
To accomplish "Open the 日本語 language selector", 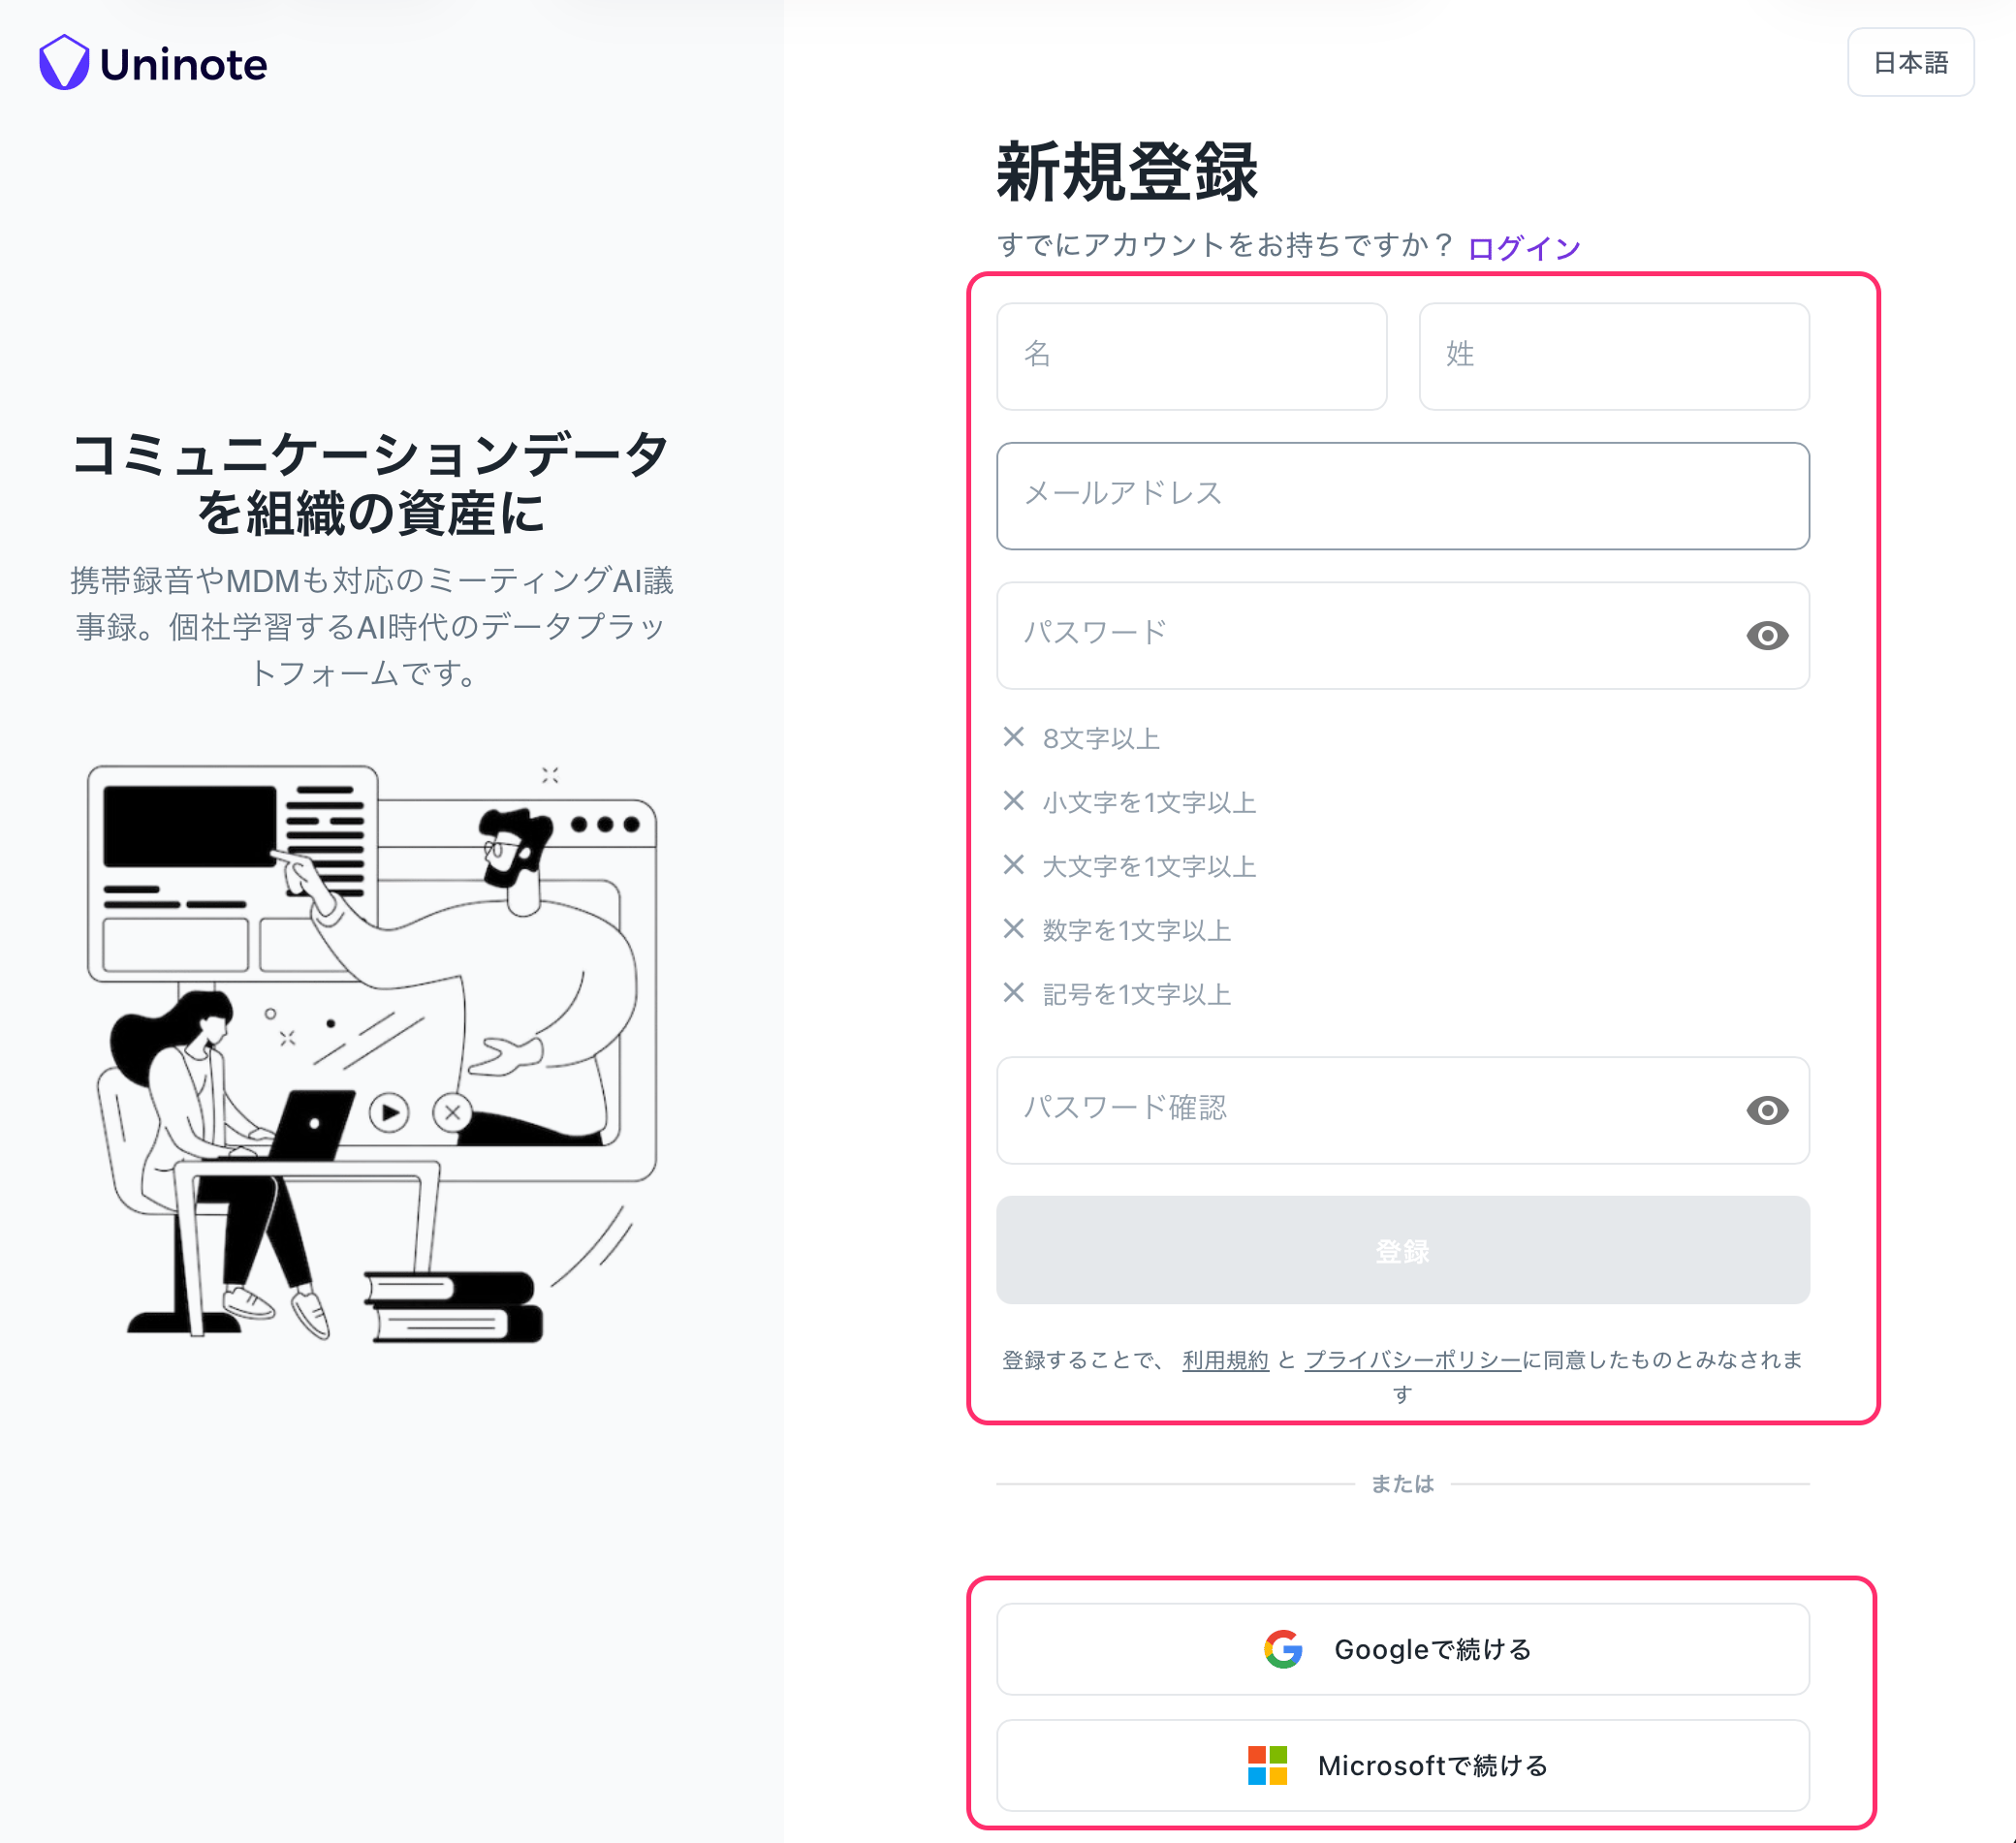I will (x=1910, y=63).
